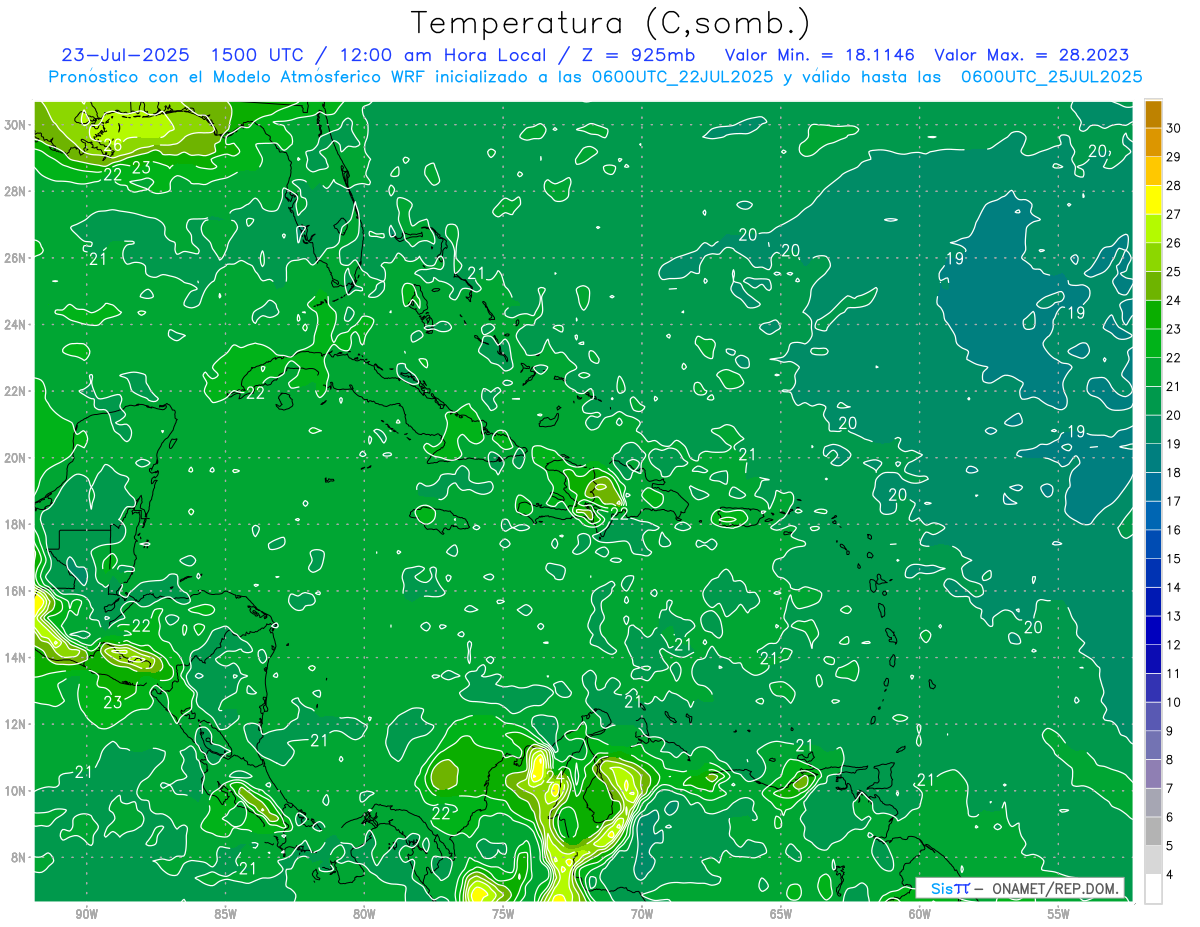Click the '0600UTC_25JUL2025' valid-until text

click(1051, 77)
